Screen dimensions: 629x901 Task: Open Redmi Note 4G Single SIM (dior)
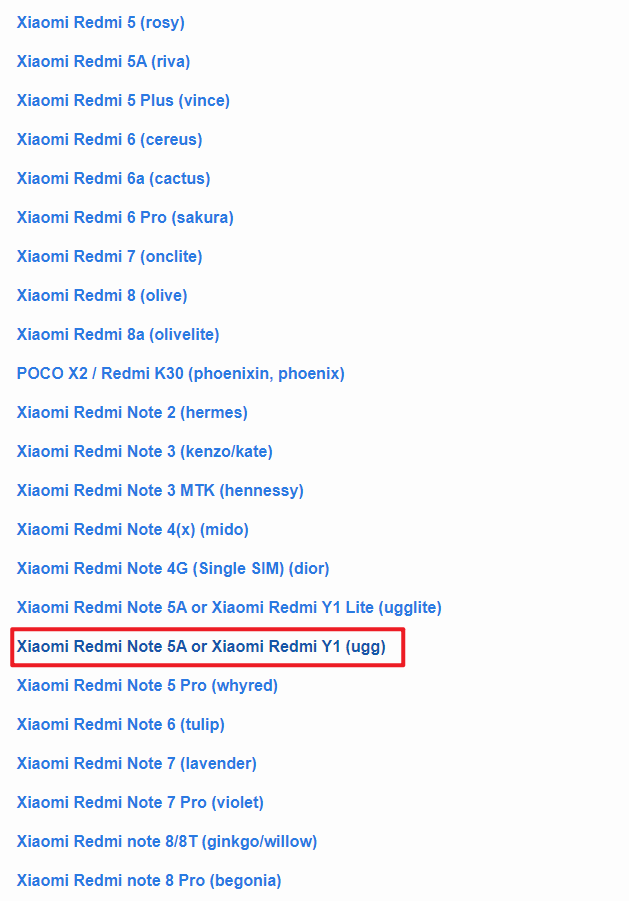(x=173, y=569)
